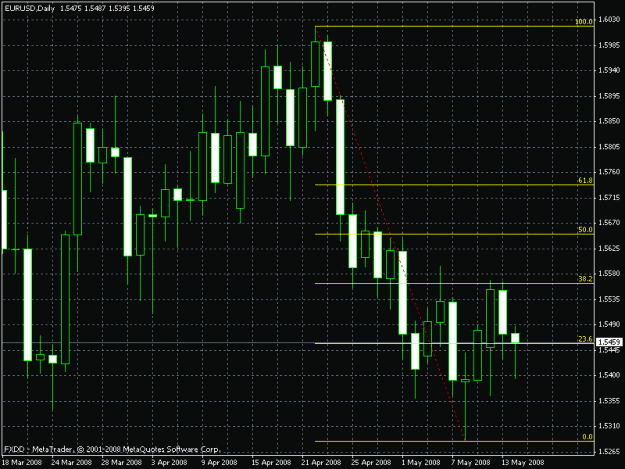
Task: Select the 38.2 Fibonacci level label
Action: click(x=585, y=279)
